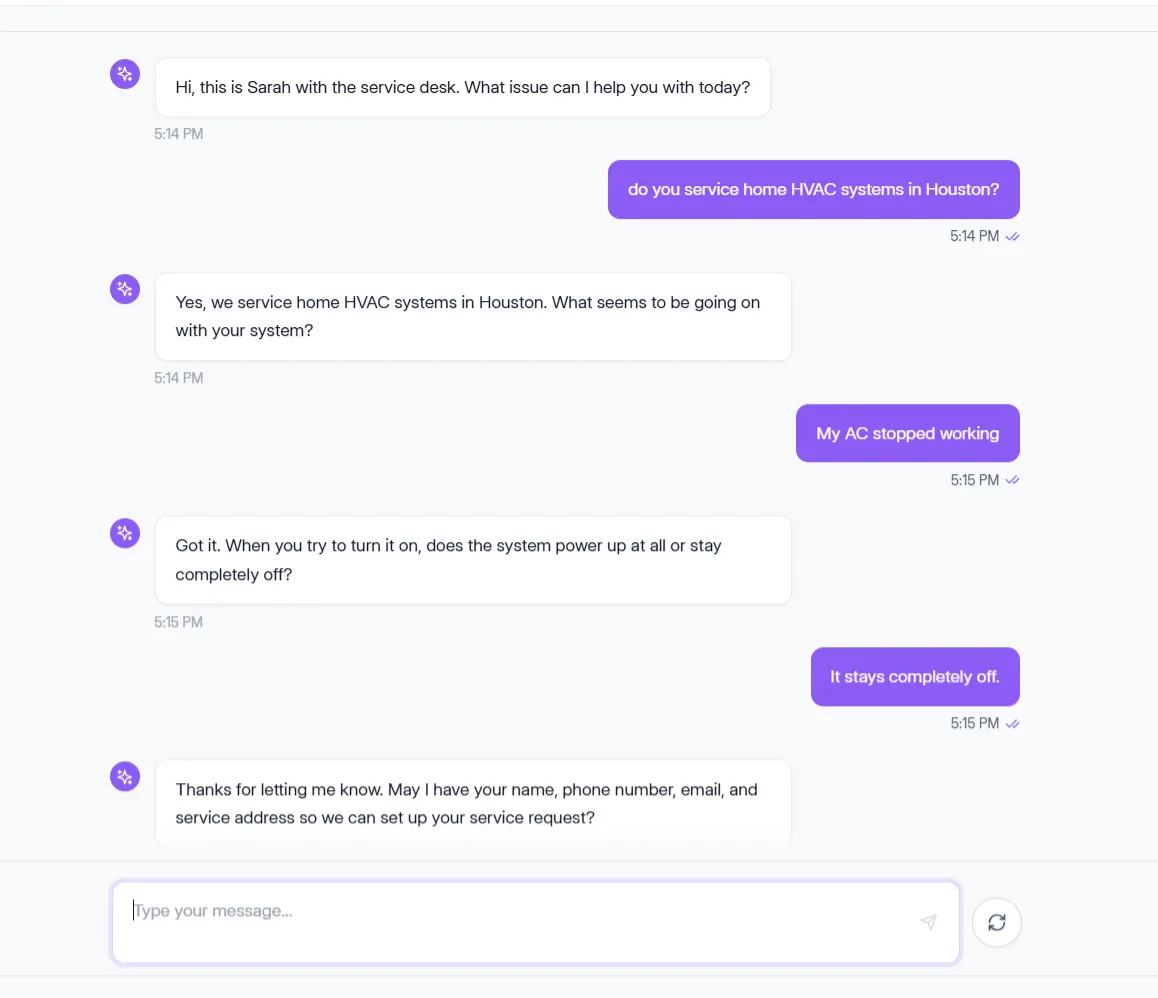Click read receipt under 'My AC stopped working'
This screenshot has height=998, width=1158.
pos(1012,480)
